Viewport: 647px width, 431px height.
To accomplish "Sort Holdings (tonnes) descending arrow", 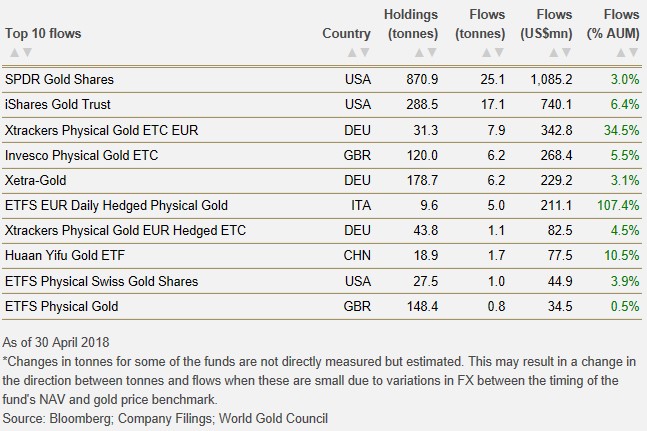I will [432, 52].
